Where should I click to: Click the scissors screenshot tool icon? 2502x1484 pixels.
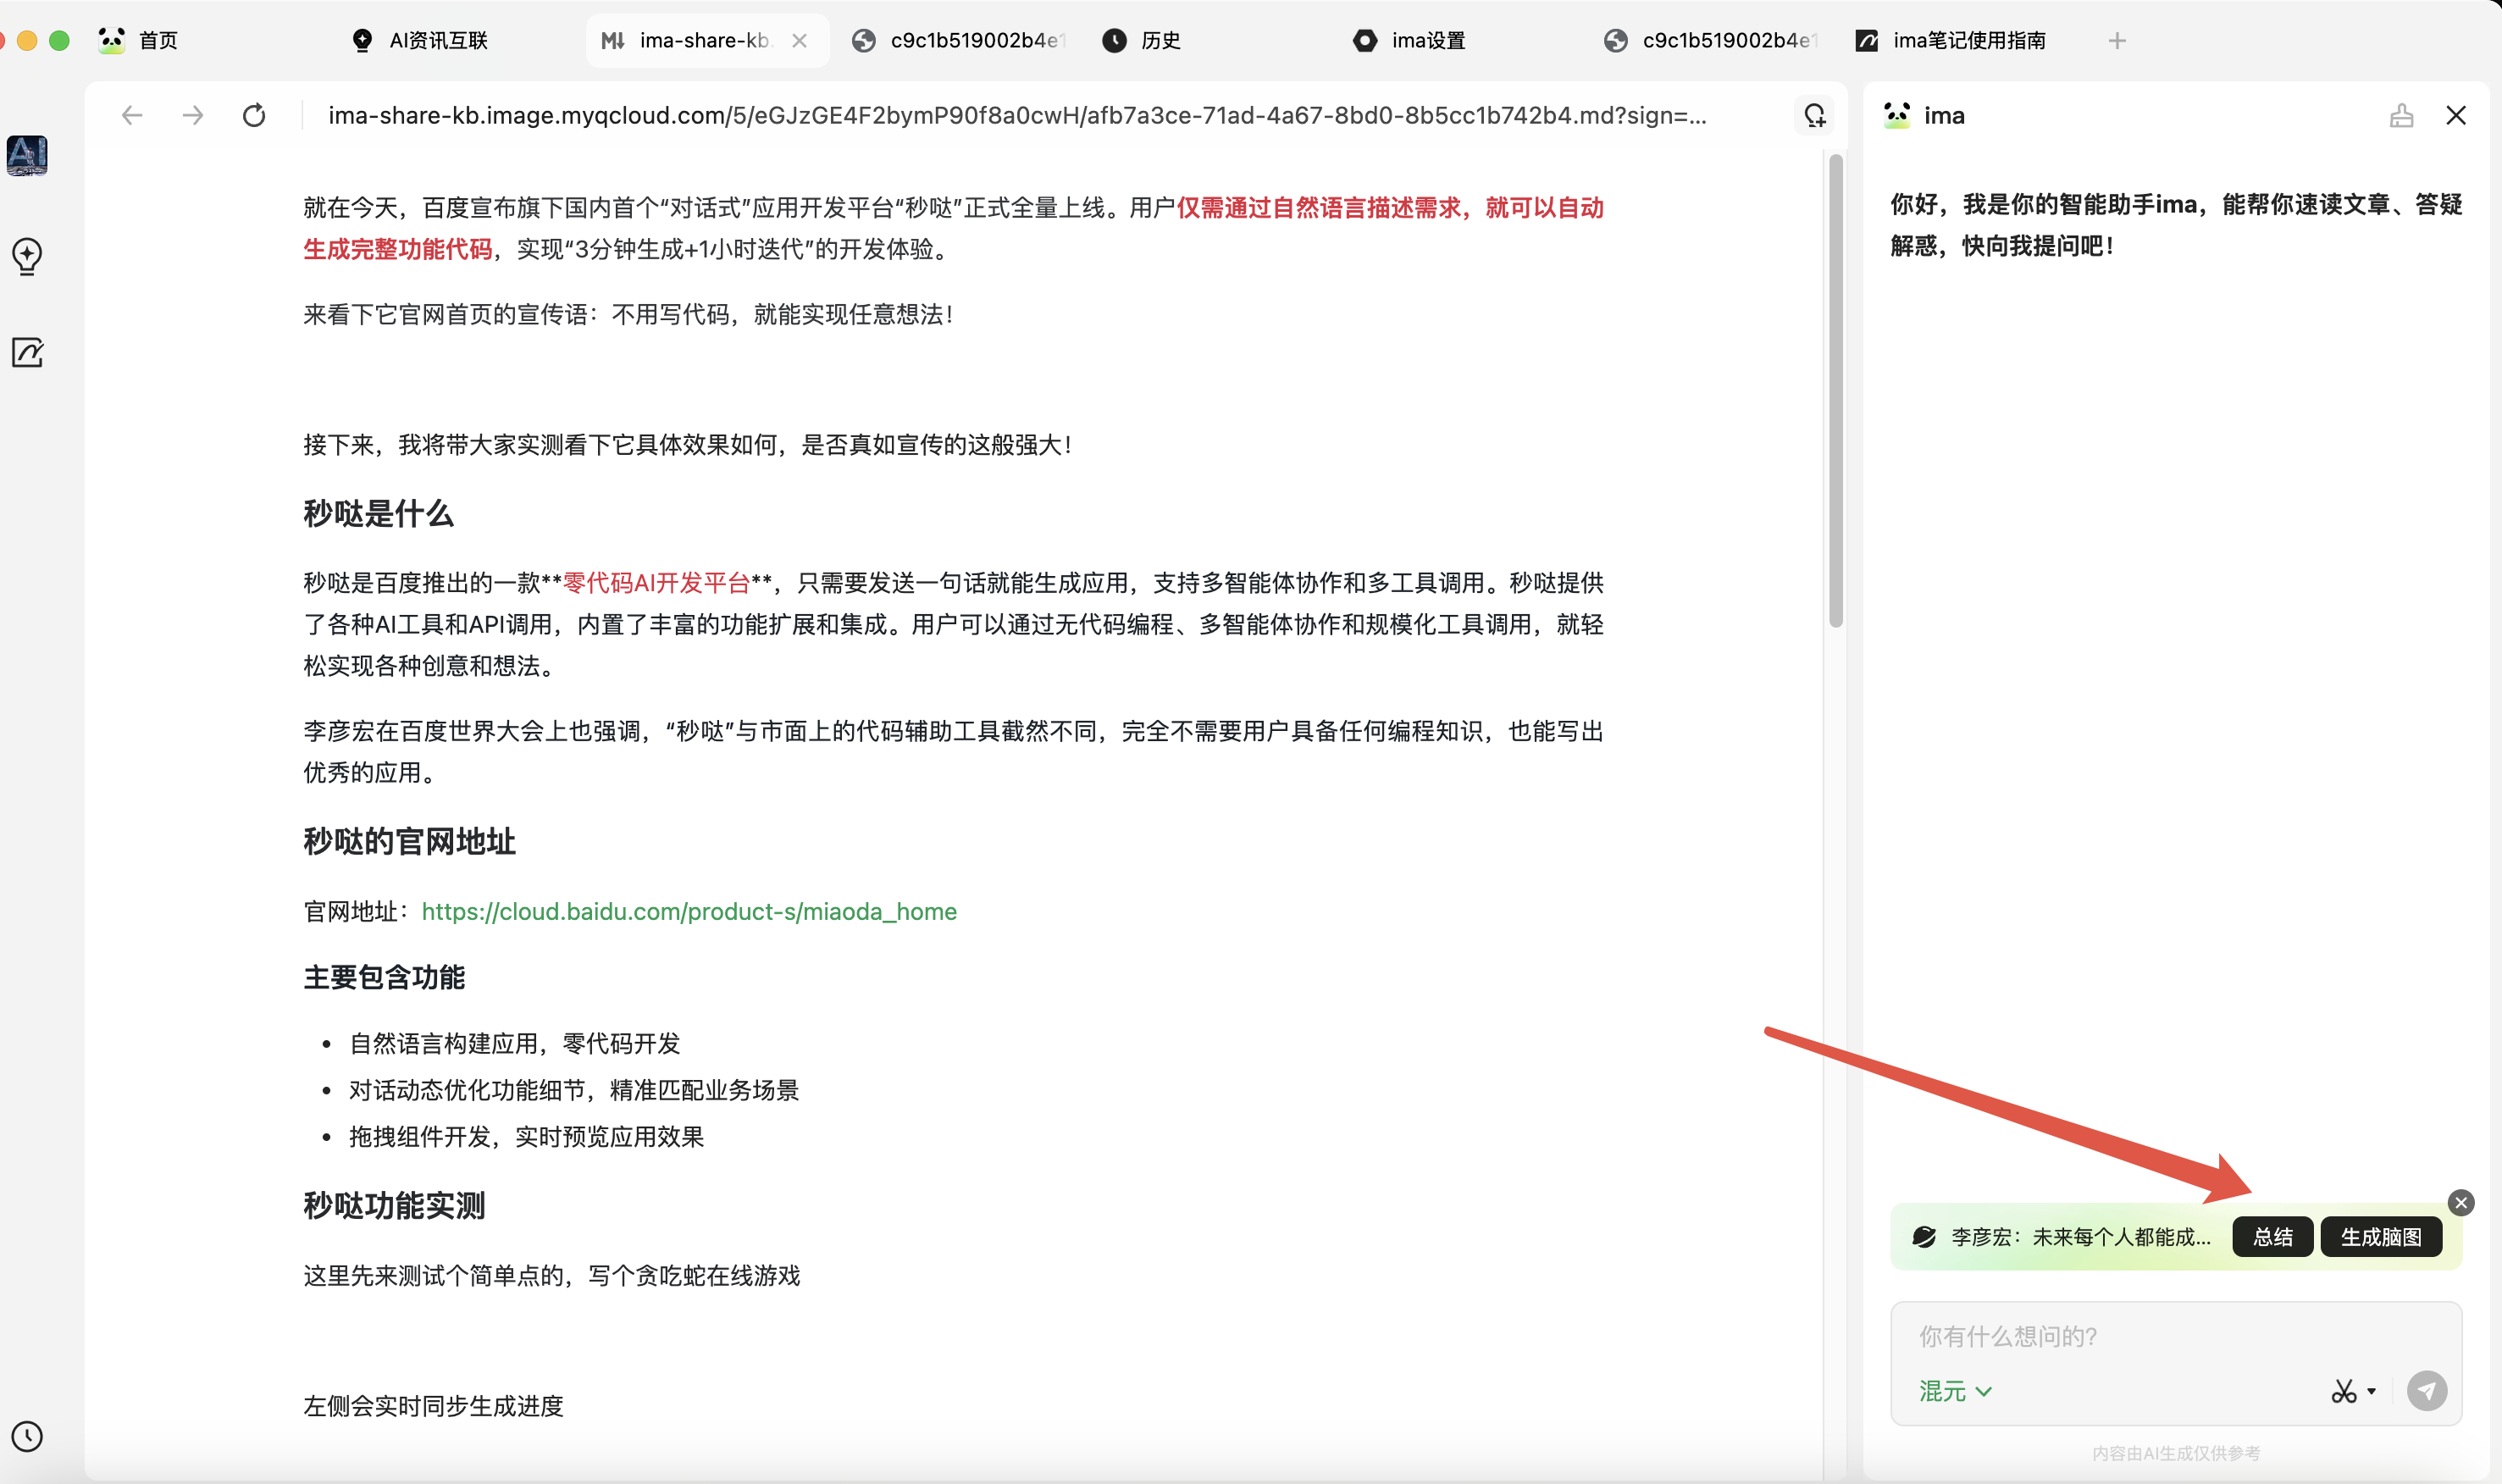2343,1391
